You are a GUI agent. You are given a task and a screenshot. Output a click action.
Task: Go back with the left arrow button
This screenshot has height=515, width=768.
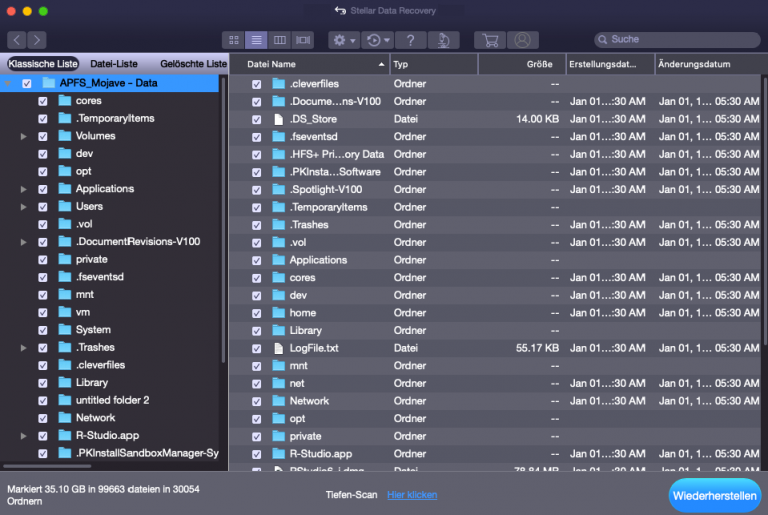point(17,40)
